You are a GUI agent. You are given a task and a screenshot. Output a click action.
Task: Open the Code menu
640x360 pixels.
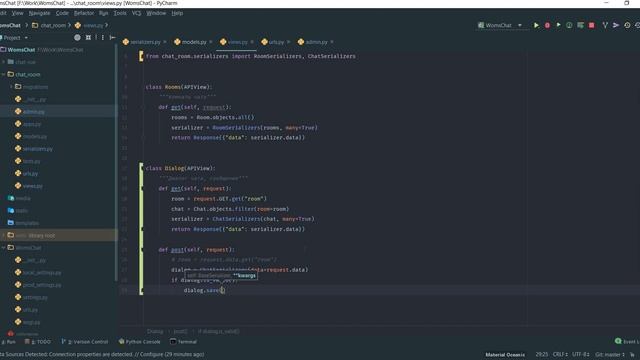click(x=62, y=13)
